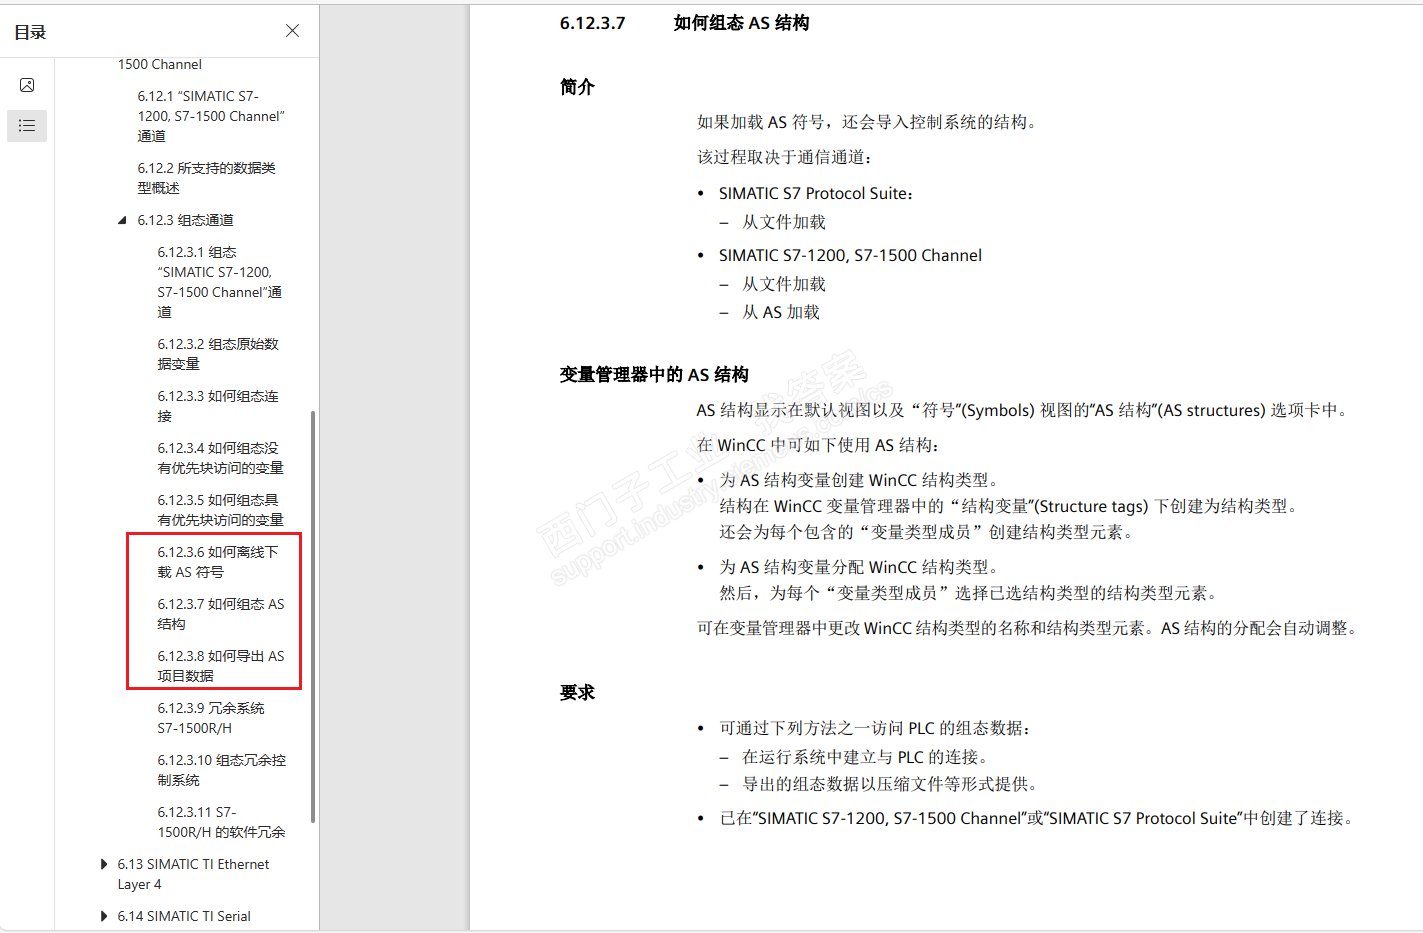Click the 目录 panel title
Image resolution: width=1423 pixels, height=933 pixels.
point(30,32)
